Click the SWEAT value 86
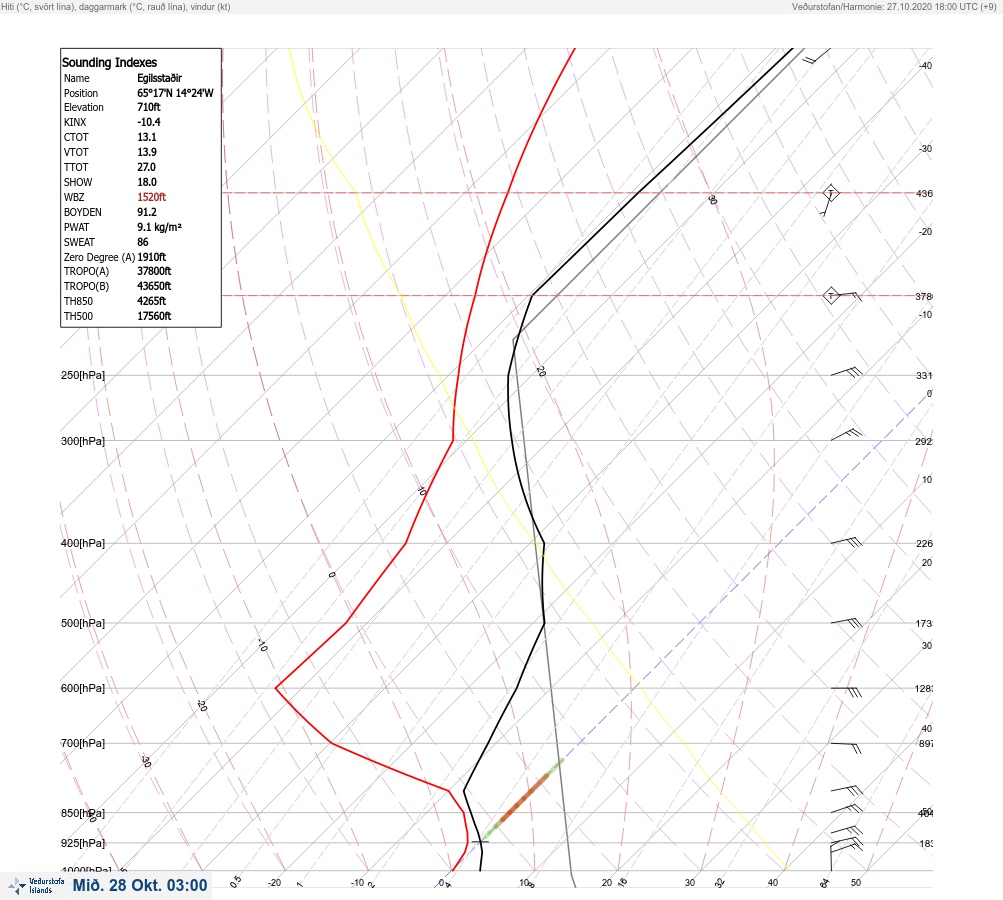The image size is (1003, 900). coord(143,242)
